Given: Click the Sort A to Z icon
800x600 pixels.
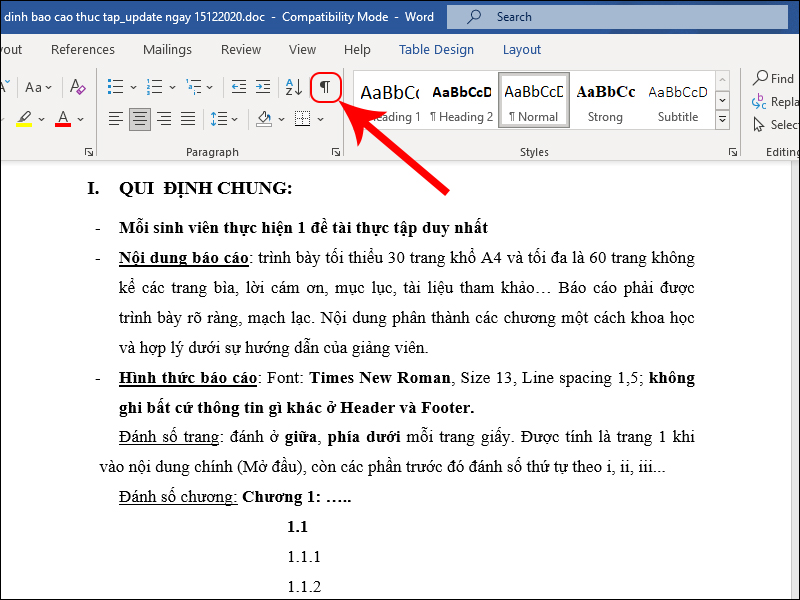Looking at the screenshot, I should point(293,87).
